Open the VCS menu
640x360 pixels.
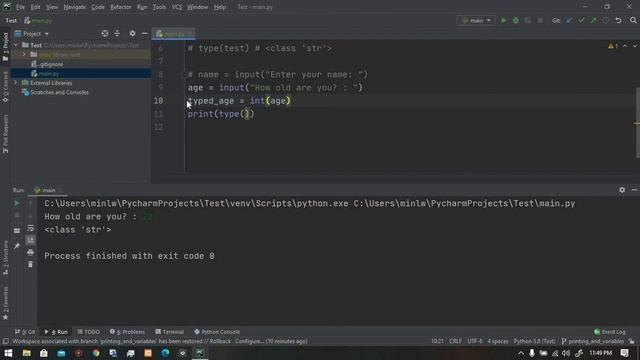click(176, 7)
